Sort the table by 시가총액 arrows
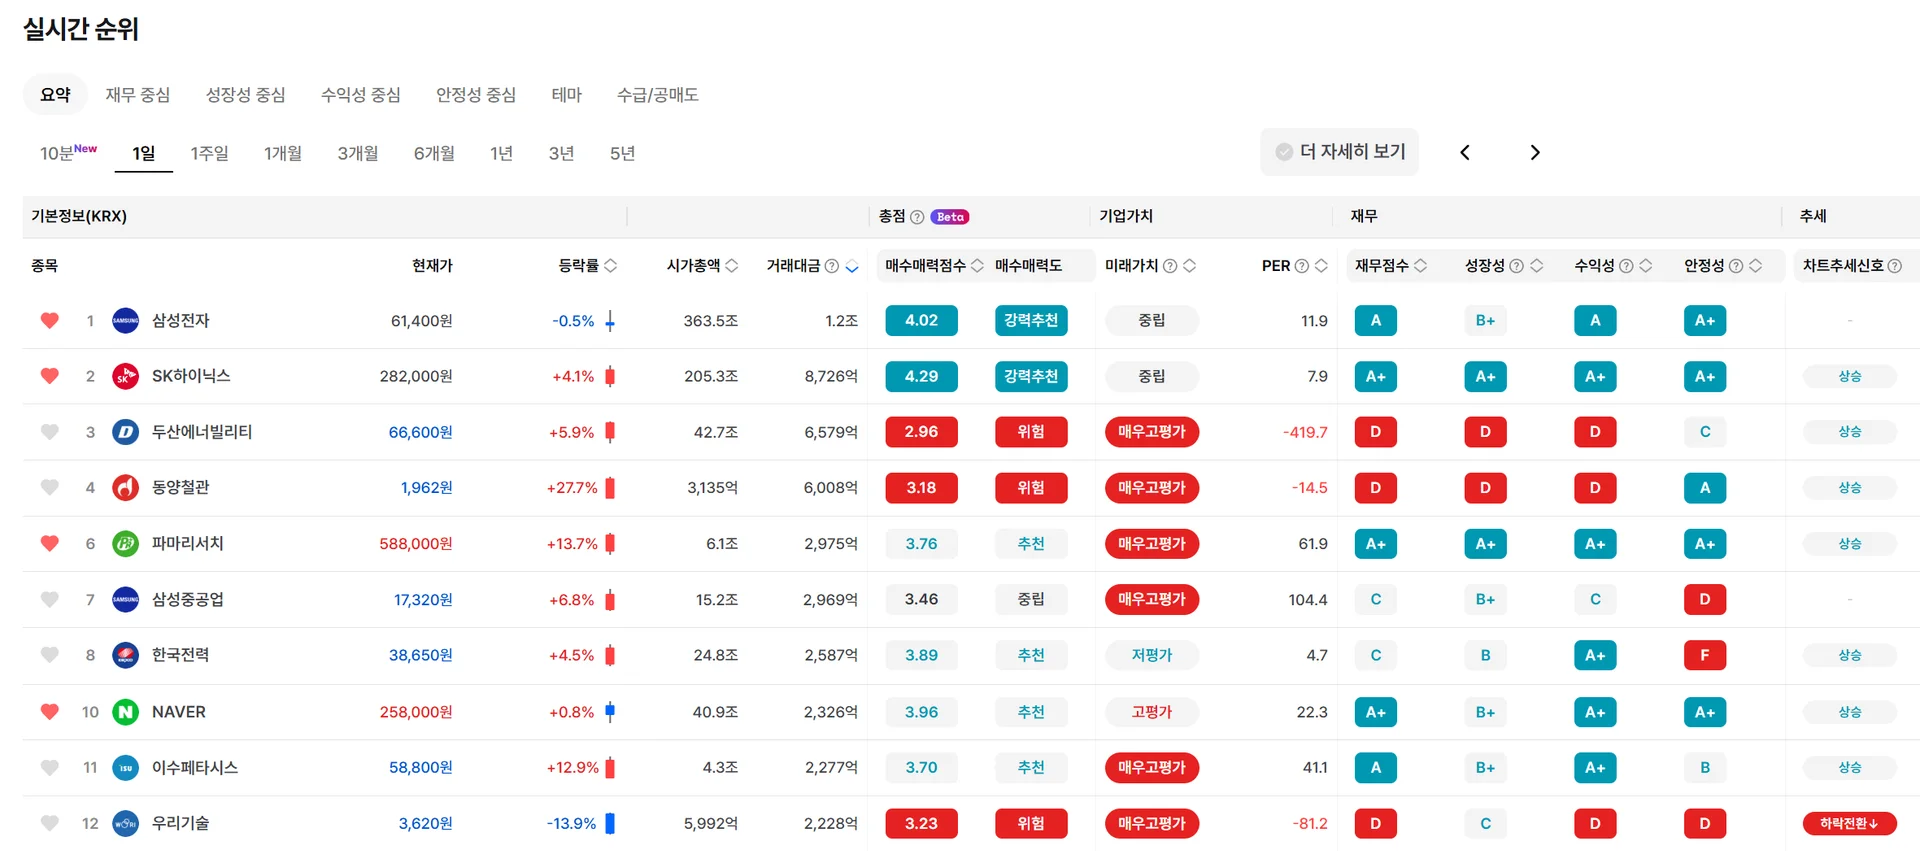 click(x=732, y=266)
